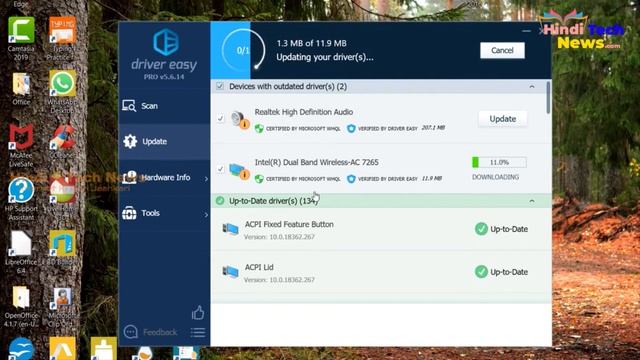
Task: Click the Scan magnifier icon
Action: (x=129, y=106)
